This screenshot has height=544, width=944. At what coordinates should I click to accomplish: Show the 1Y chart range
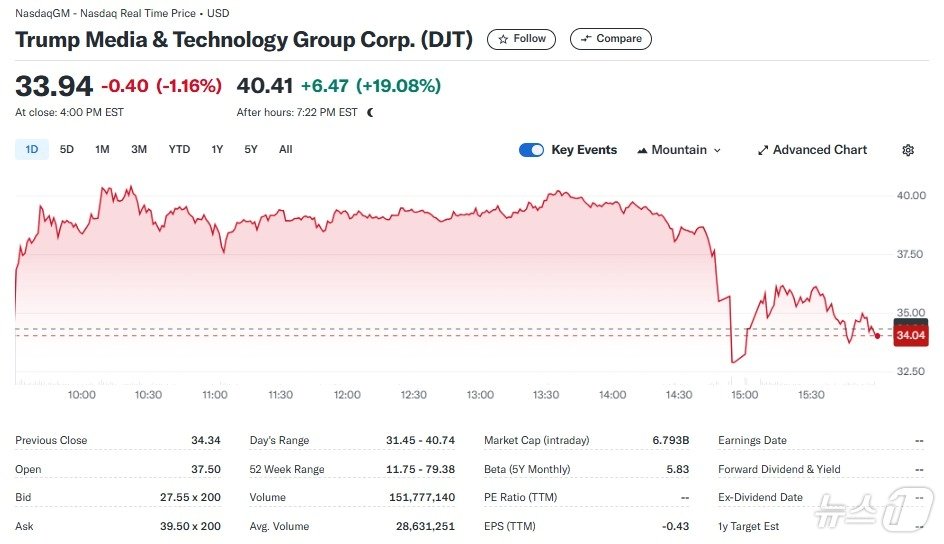[217, 150]
